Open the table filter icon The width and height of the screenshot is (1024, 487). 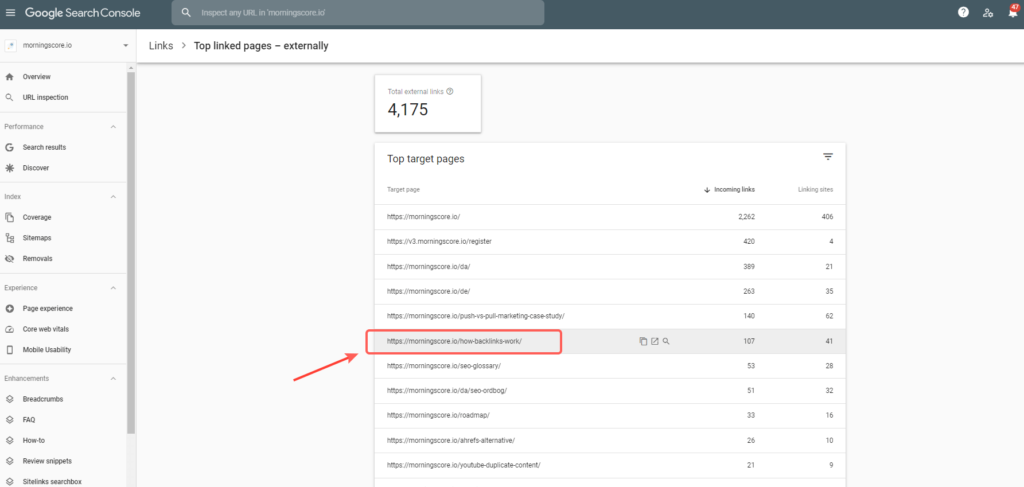828,157
